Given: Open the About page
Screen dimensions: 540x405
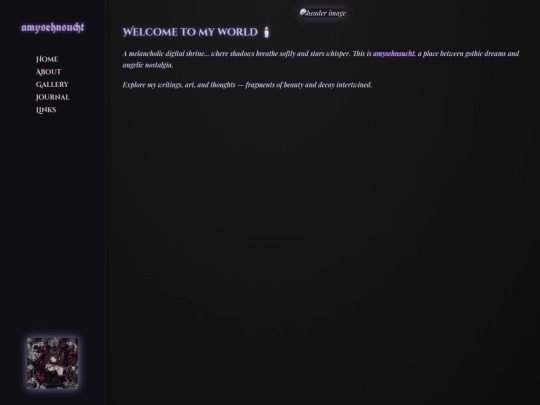Looking at the screenshot, I should pos(49,72).
